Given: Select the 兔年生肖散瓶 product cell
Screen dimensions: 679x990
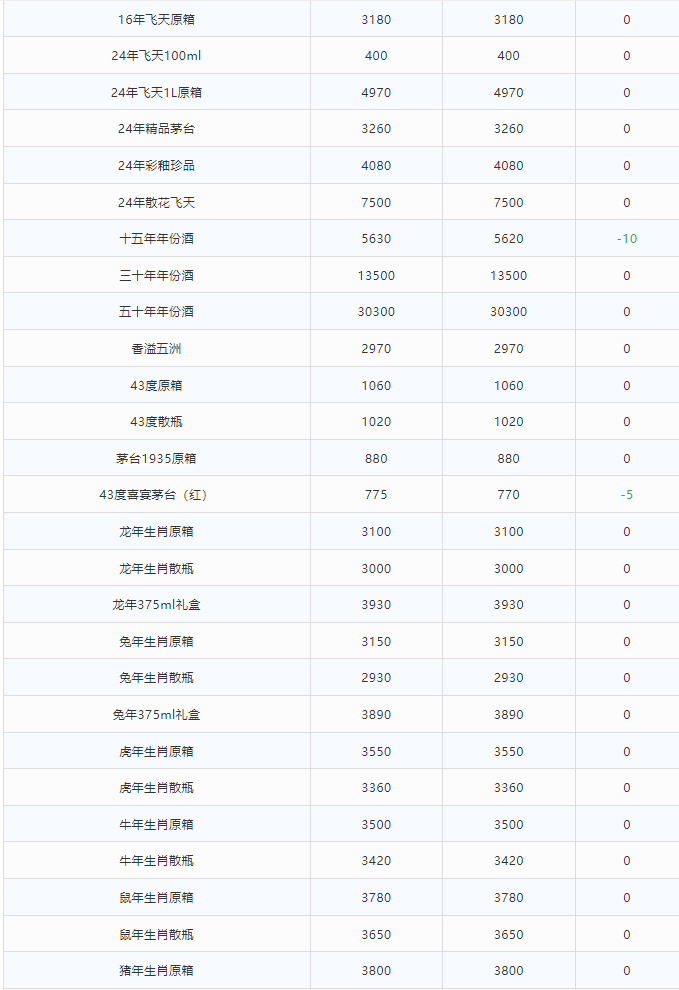Looking at the screenshot, I should (x=156, y=677).
